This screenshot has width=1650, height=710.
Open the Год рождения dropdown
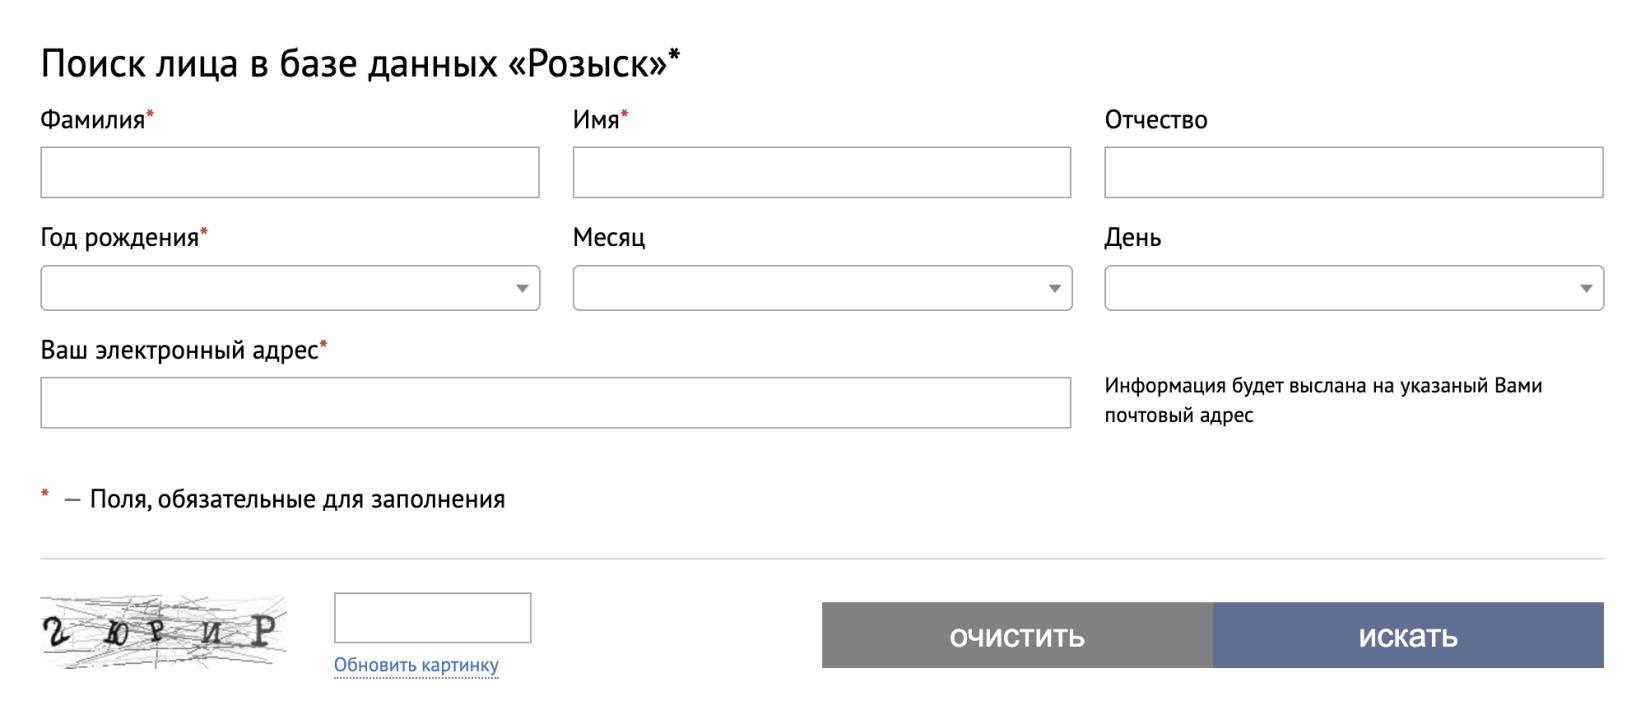tap(290, 288)
